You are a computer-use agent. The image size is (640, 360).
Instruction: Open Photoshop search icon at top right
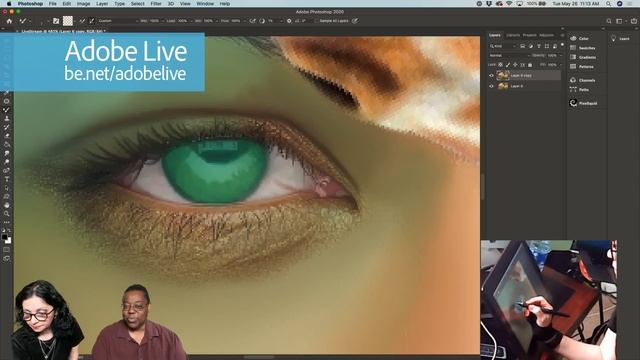(x=609, y=21)
